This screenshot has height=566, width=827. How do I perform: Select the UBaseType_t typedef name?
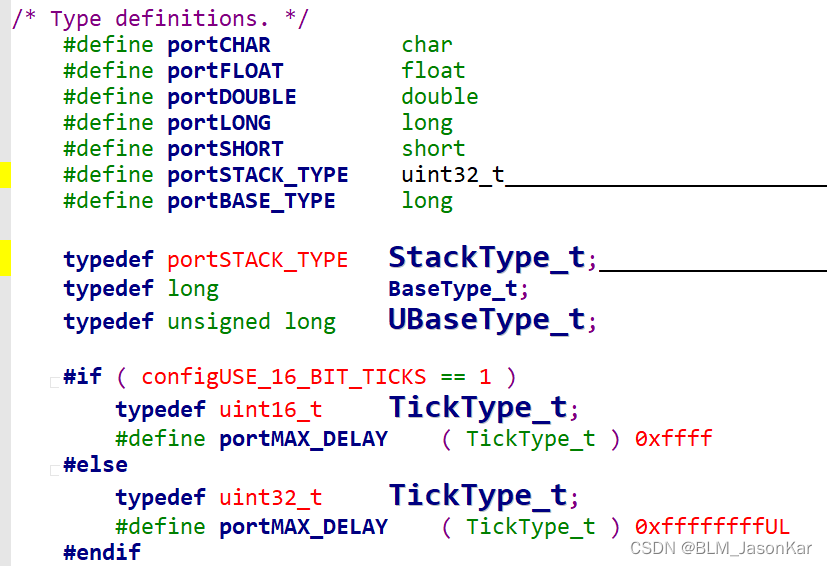point(487,320)
